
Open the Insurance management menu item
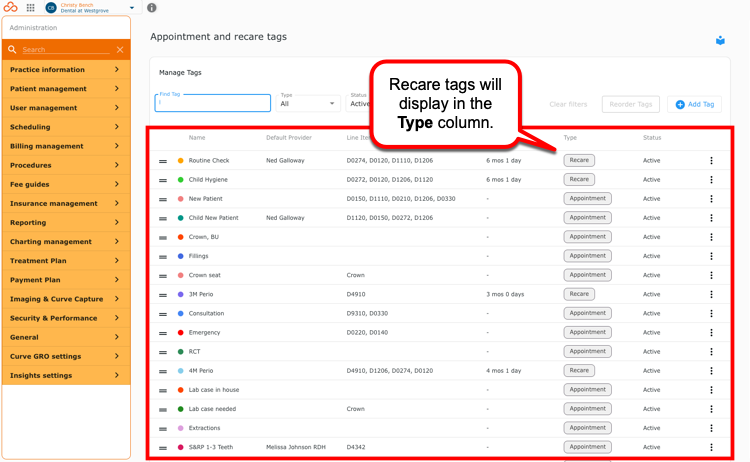tap(66, 203)
